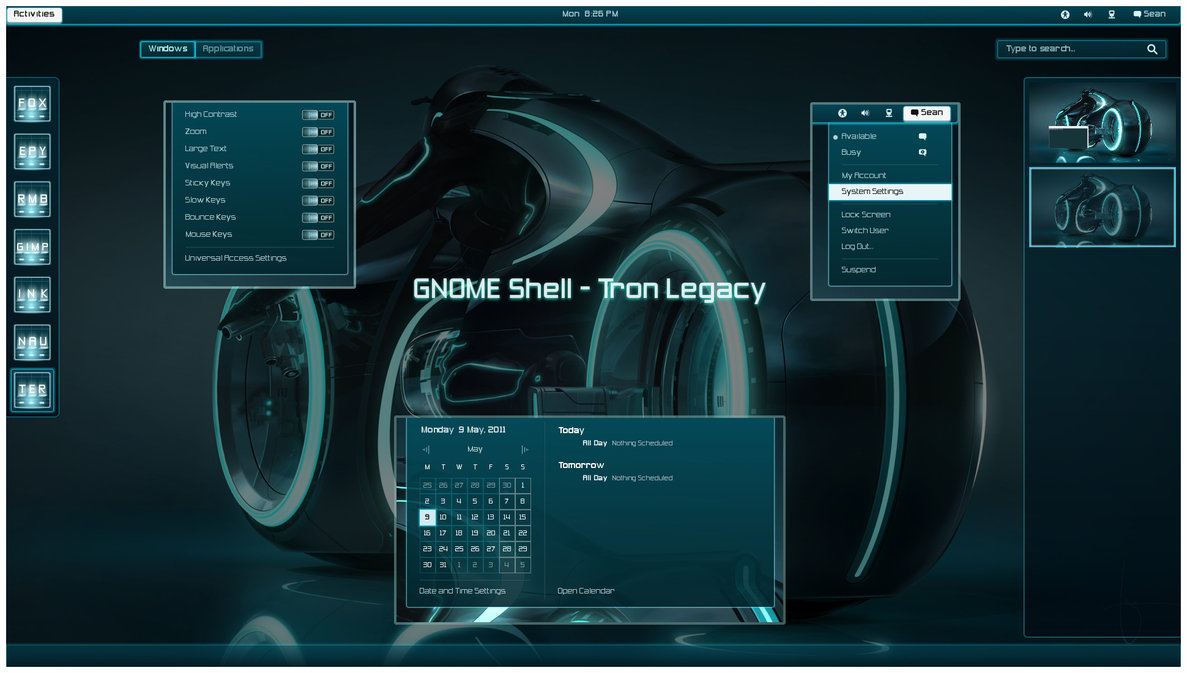Screen dimensions: 1187x673
Task: Open the TER terminal dock icon
Action: coord(33,390)
